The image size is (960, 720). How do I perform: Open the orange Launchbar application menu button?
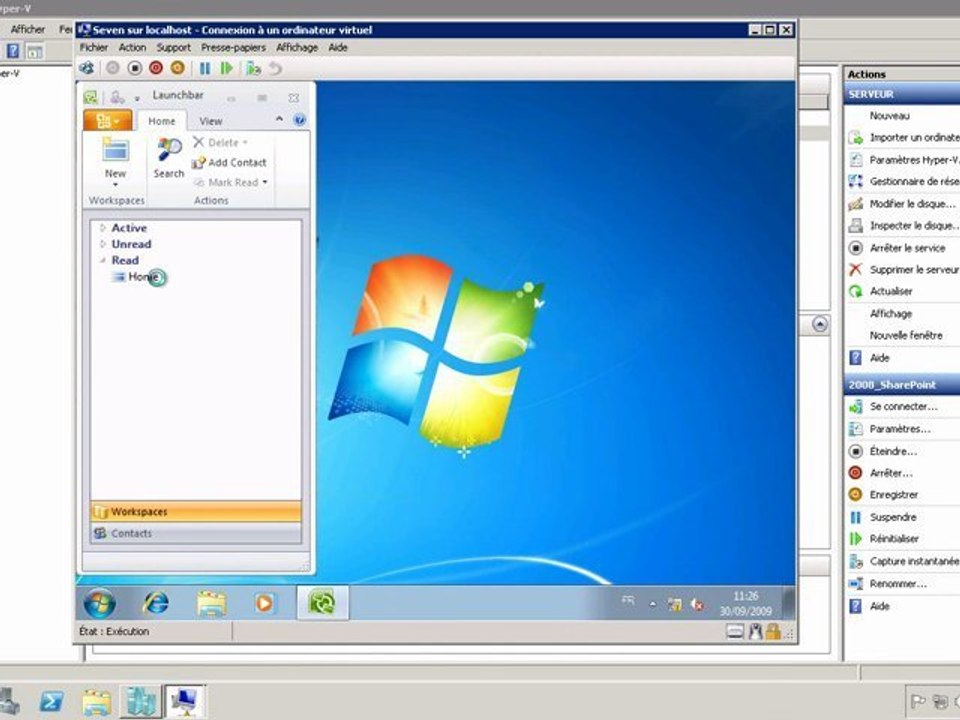pyautogui.click(x=108, y=121)
